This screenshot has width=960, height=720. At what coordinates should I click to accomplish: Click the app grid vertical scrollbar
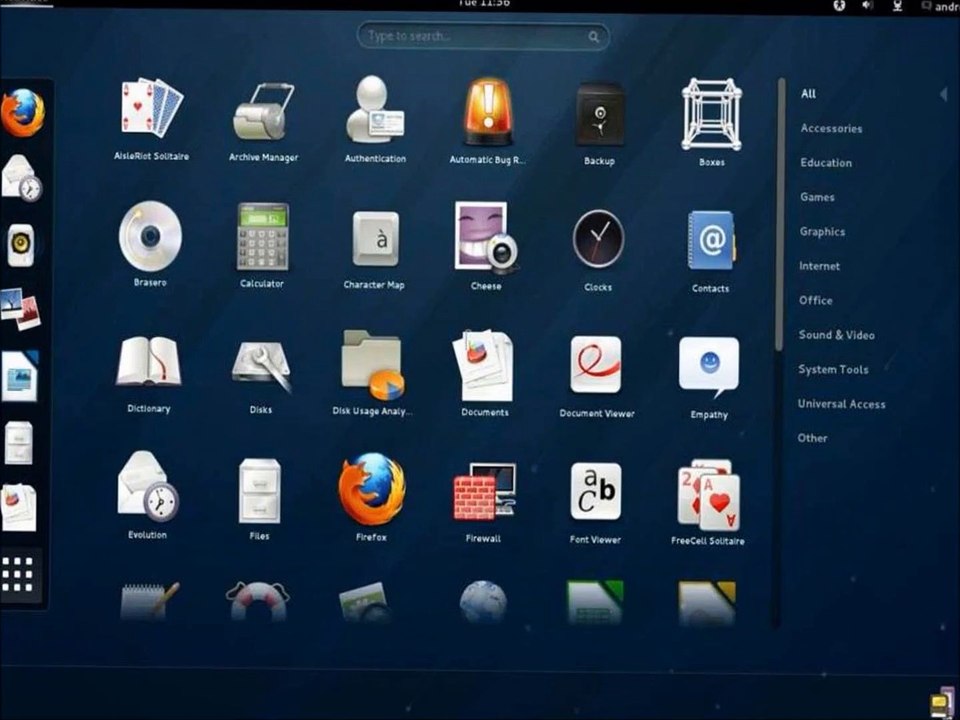(x=779, y=214)
